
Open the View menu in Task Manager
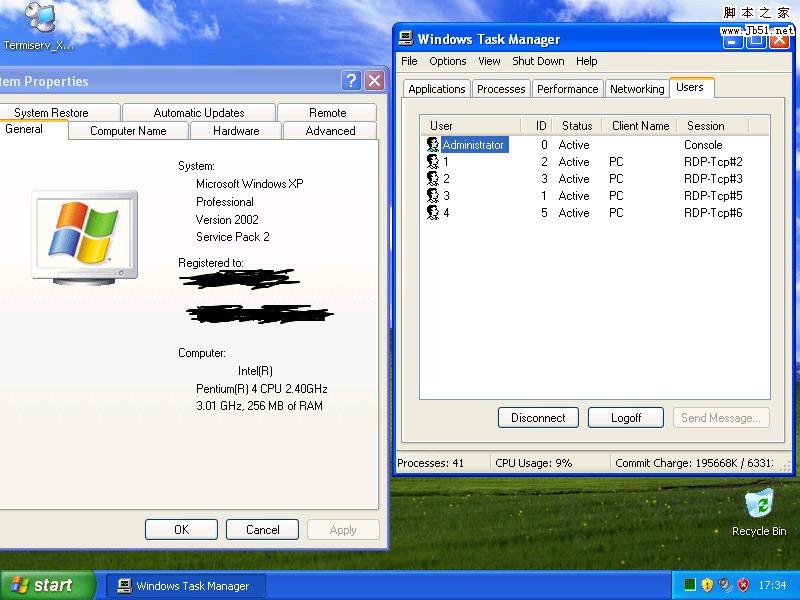click(x=489, y=61)
